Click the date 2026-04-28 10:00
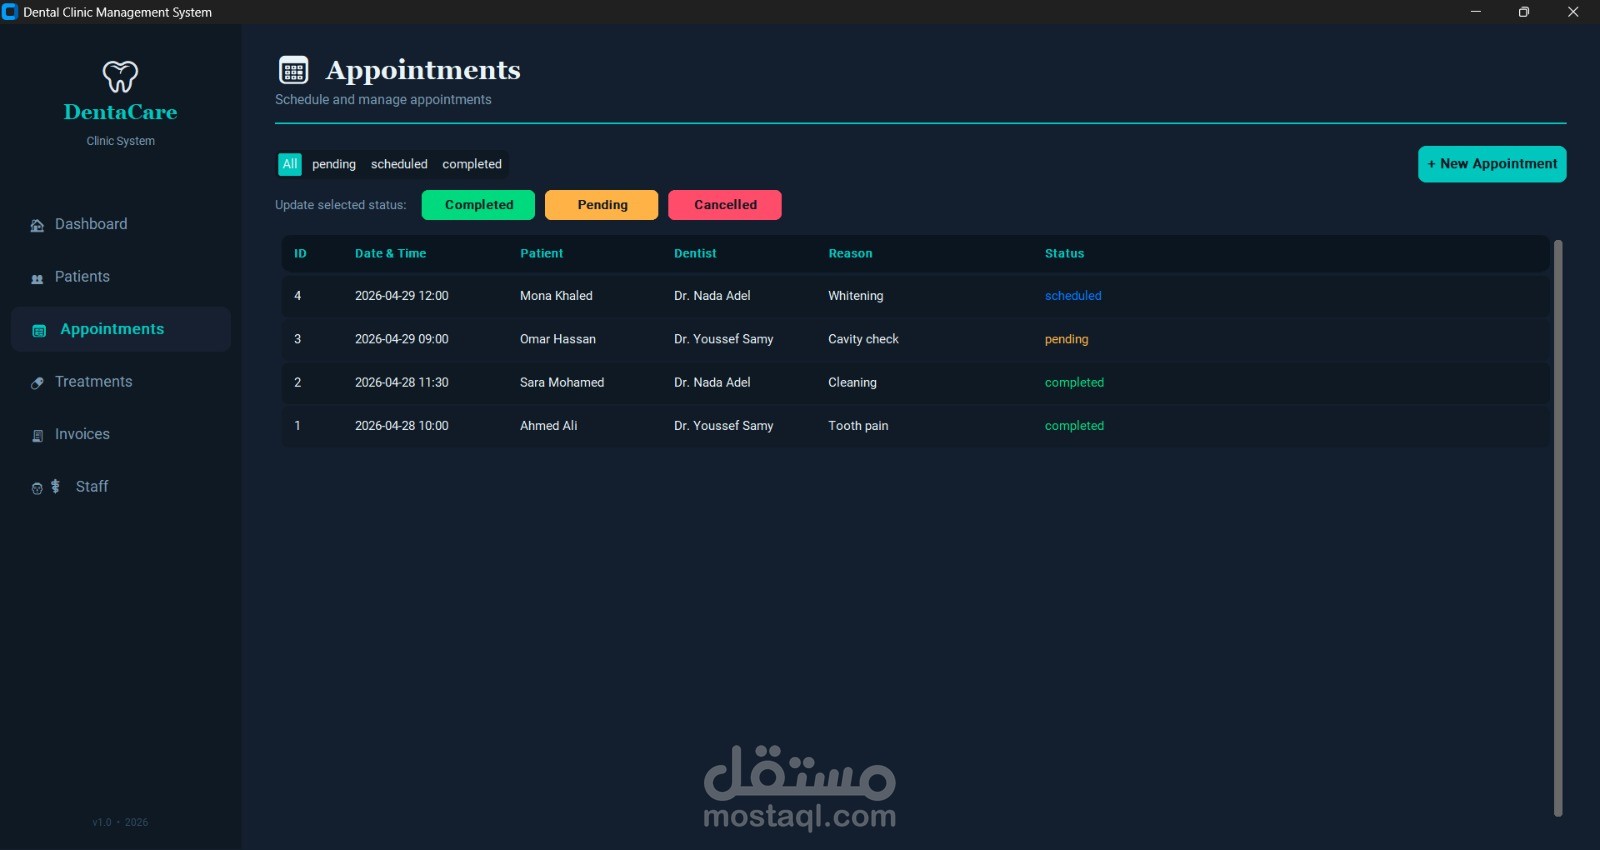The image size is (1600, 850). click(401, 426)
